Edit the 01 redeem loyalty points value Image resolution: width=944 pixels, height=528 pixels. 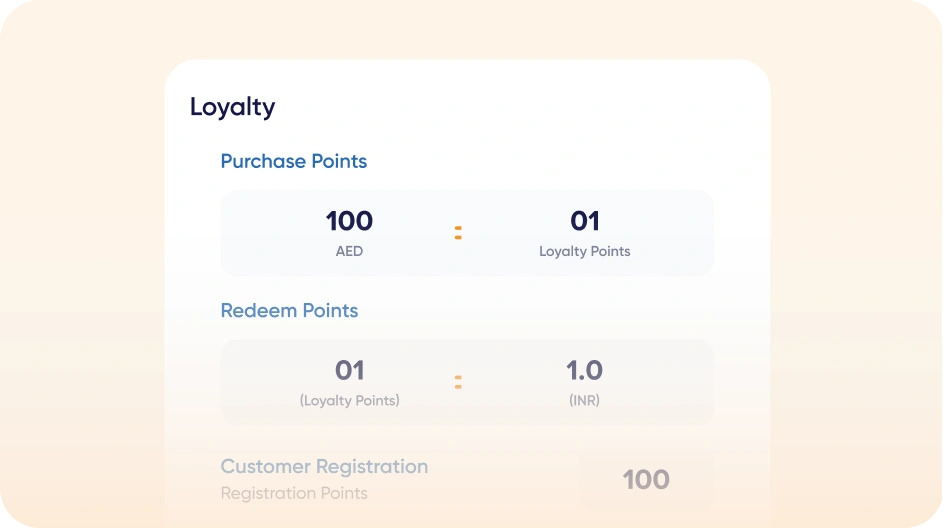tap(349, 371)
